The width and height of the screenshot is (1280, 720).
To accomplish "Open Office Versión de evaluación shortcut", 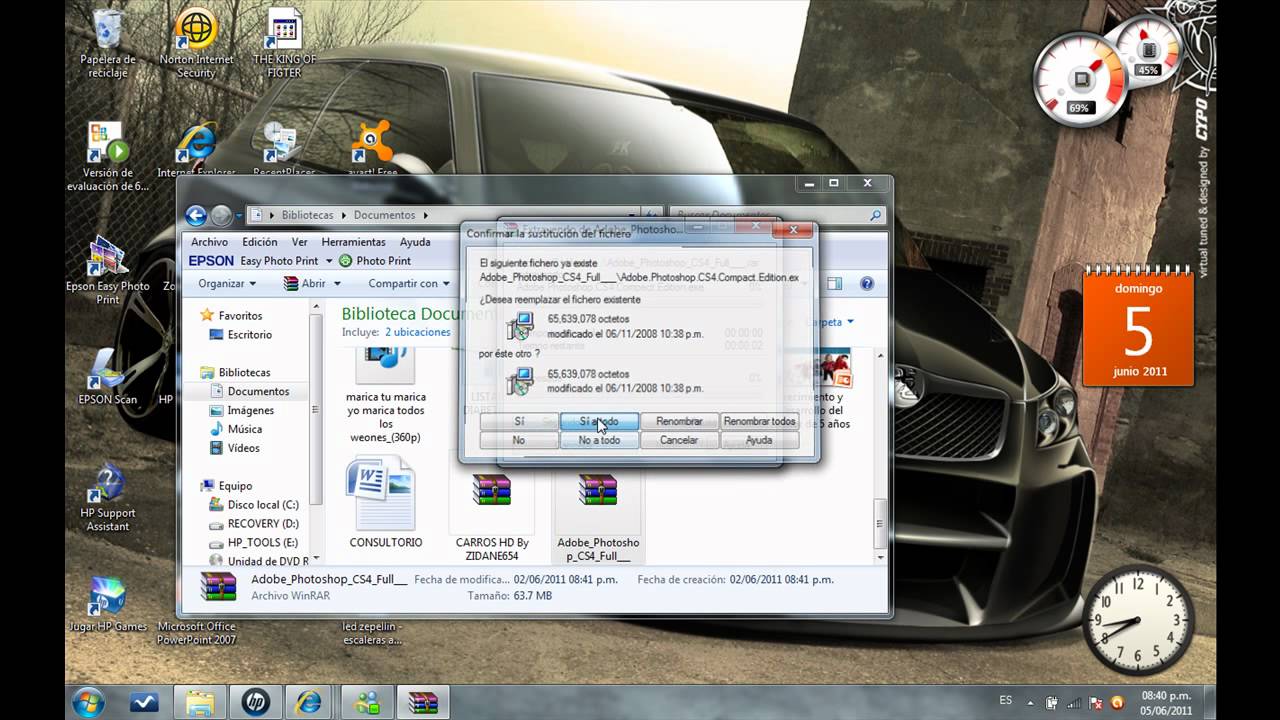I will (108, 157).
